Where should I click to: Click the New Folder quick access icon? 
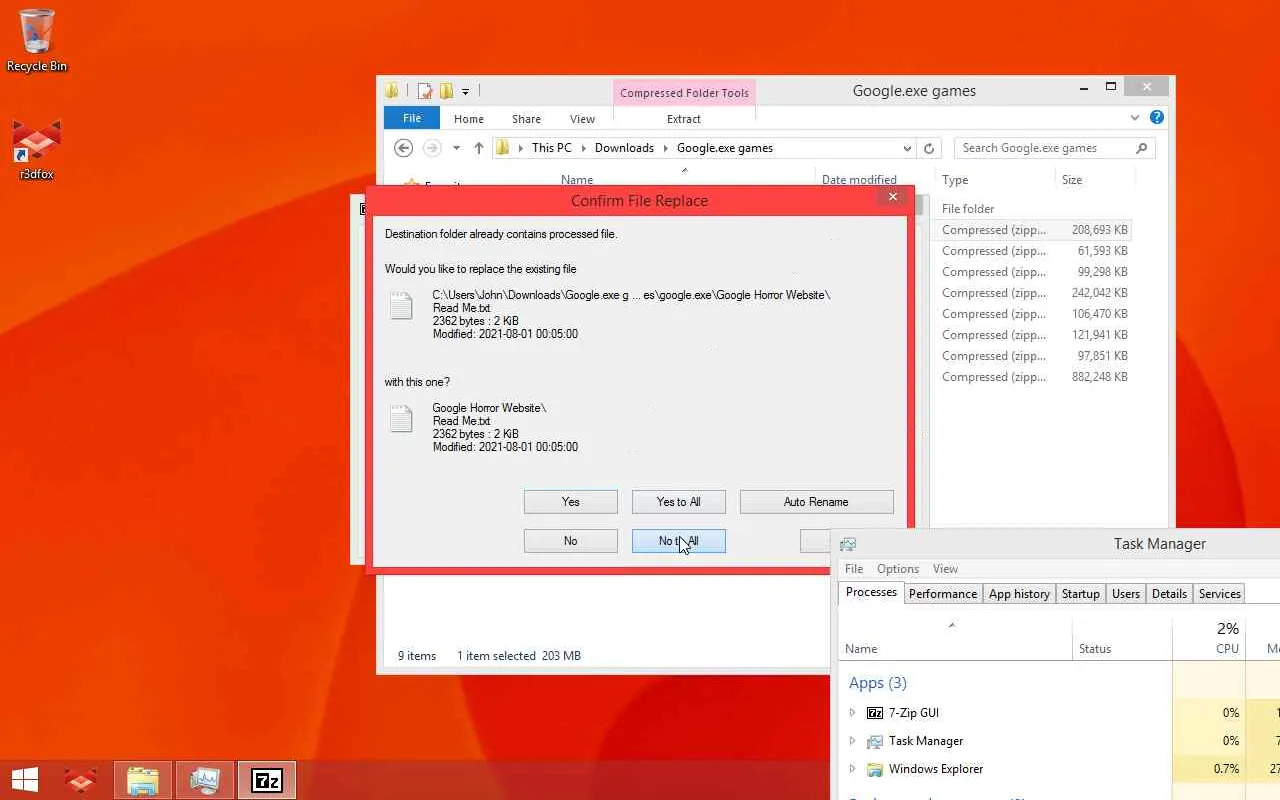click(x=446, y=91)
